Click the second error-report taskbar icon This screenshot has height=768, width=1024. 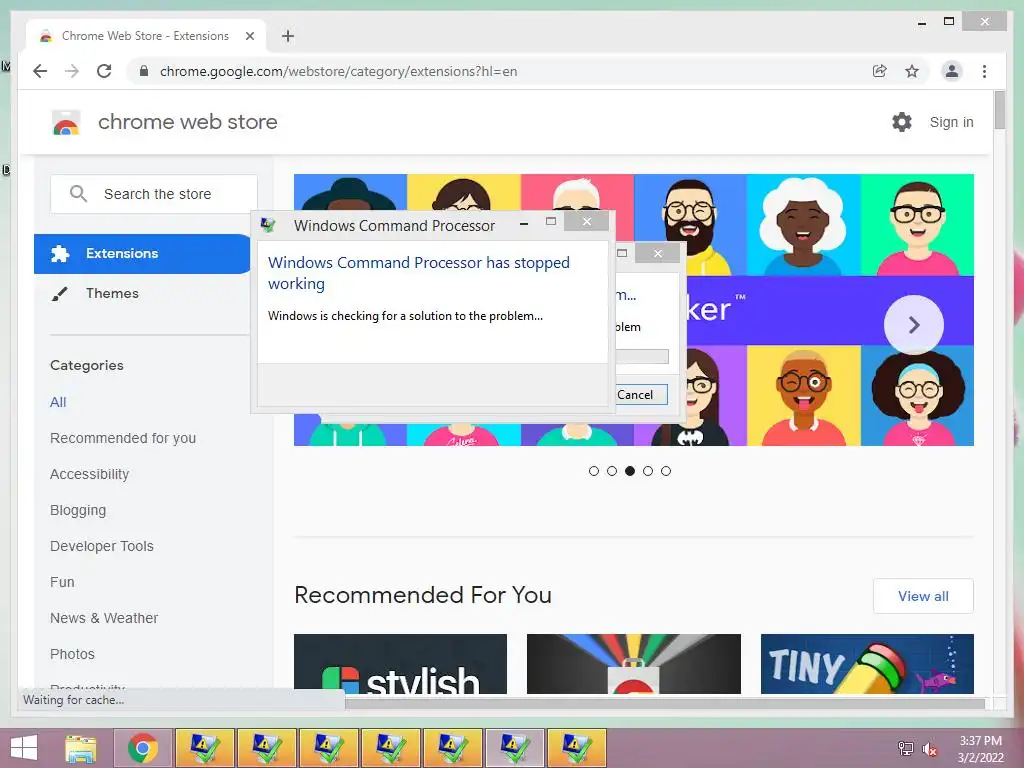pos(266,748)
